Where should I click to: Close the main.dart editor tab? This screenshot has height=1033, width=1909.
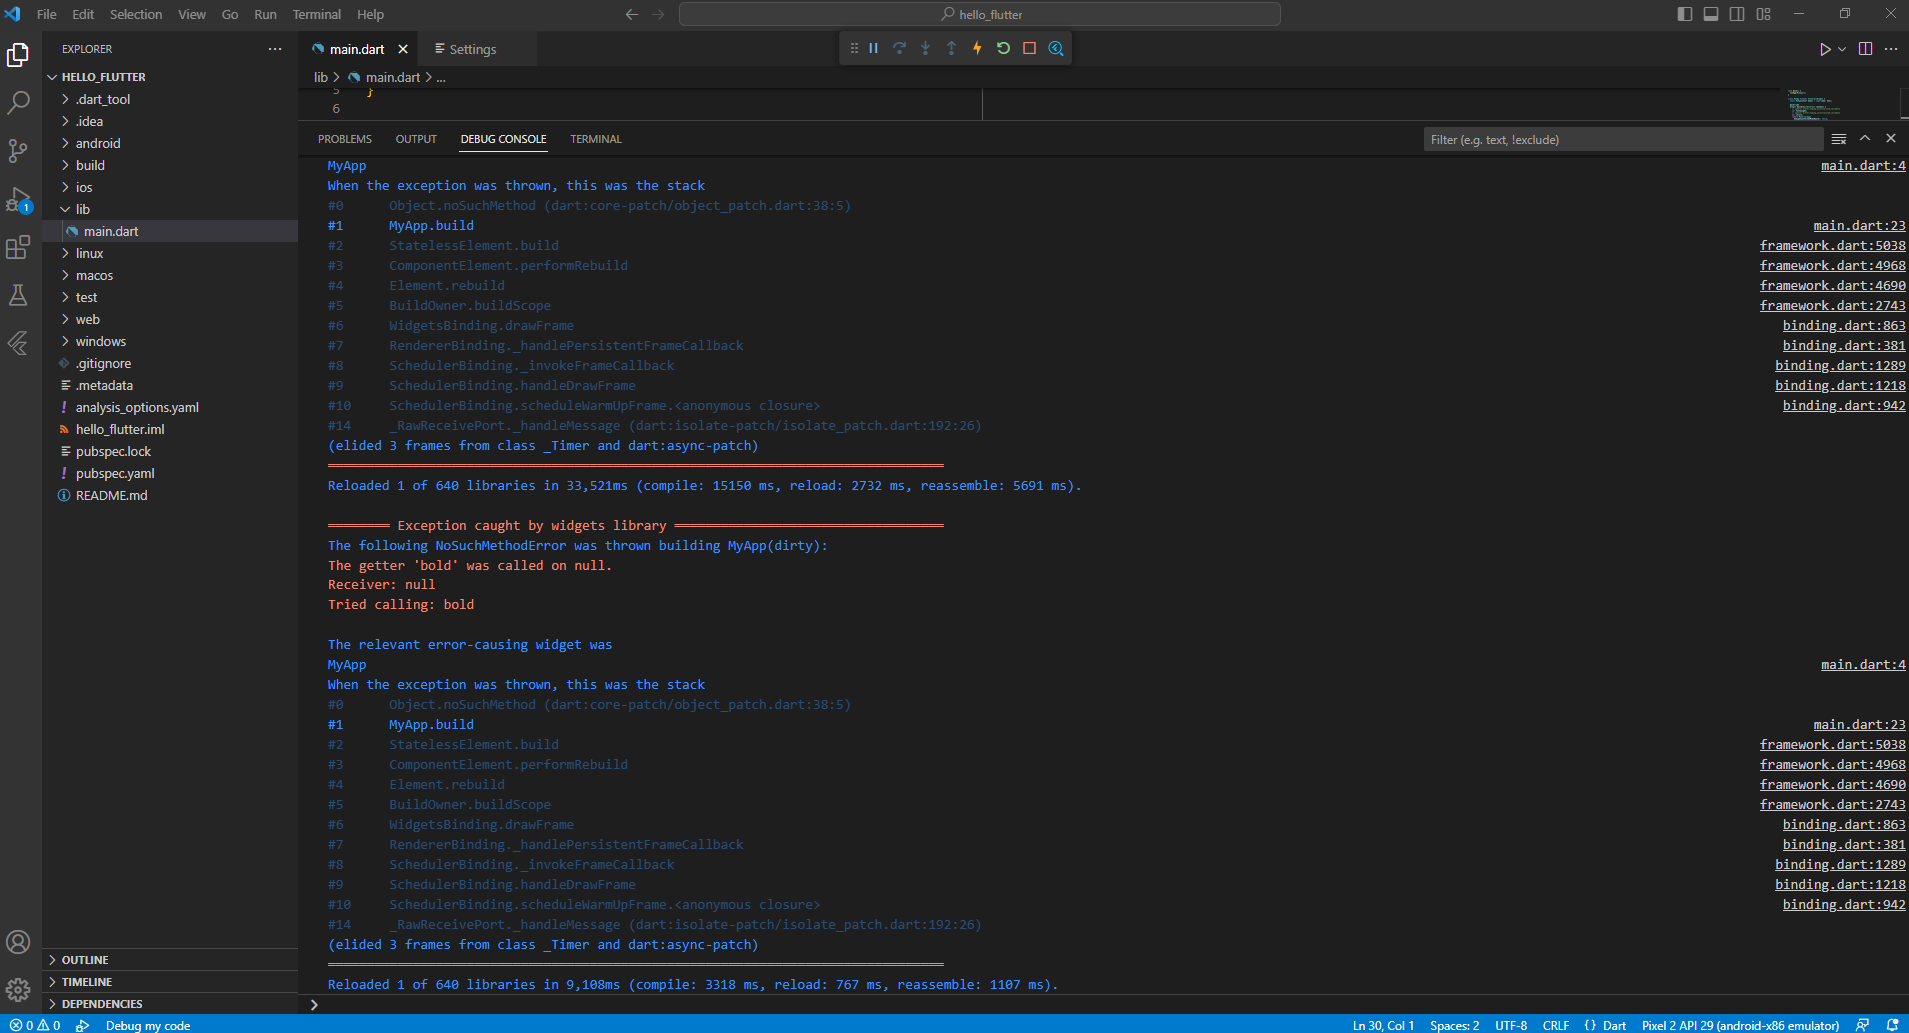coord(403,49)
